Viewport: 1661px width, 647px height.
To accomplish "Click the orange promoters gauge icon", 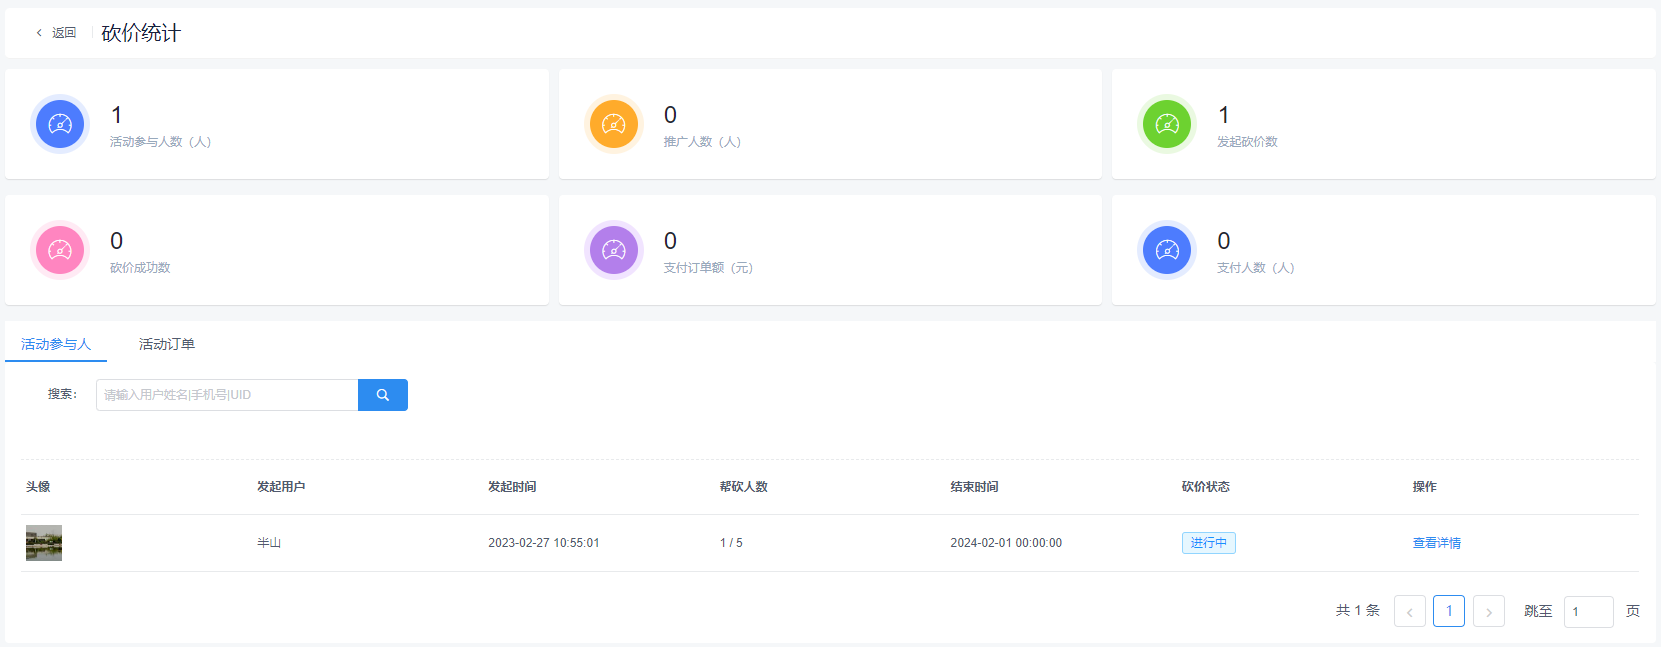I will [x=614, y=124].
